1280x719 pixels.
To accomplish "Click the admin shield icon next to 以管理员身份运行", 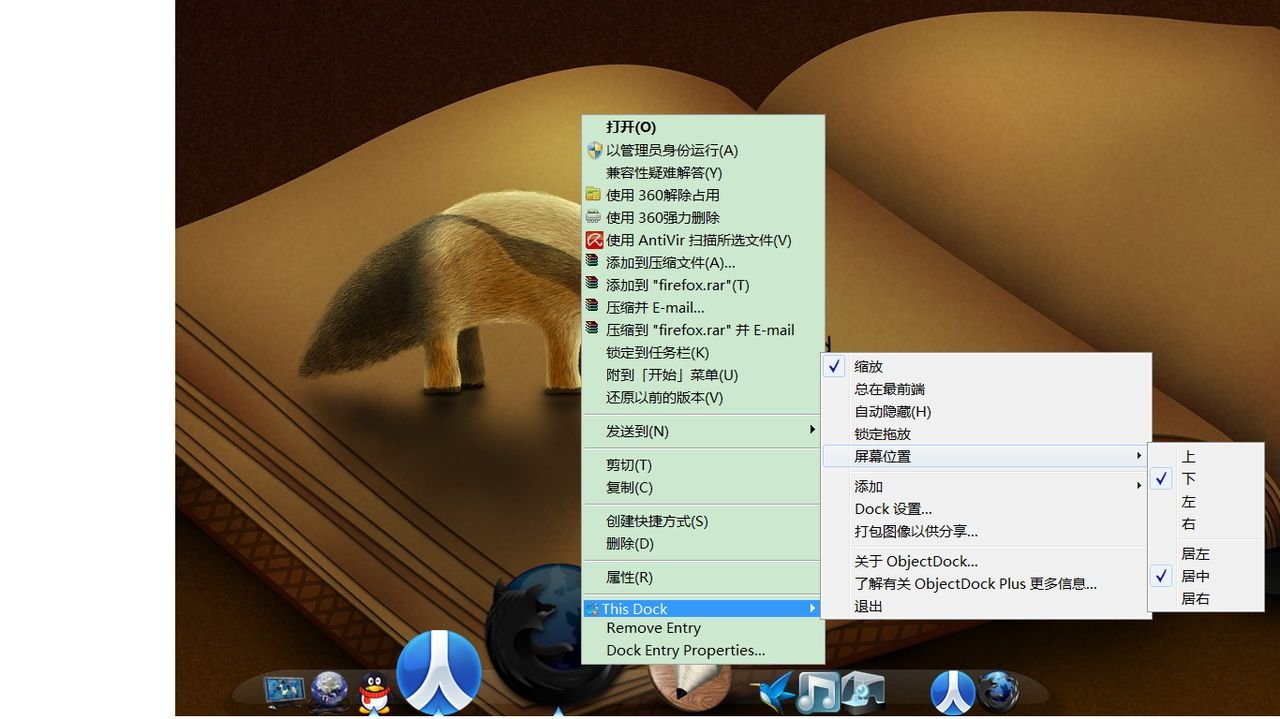I will tap(594, 150).
